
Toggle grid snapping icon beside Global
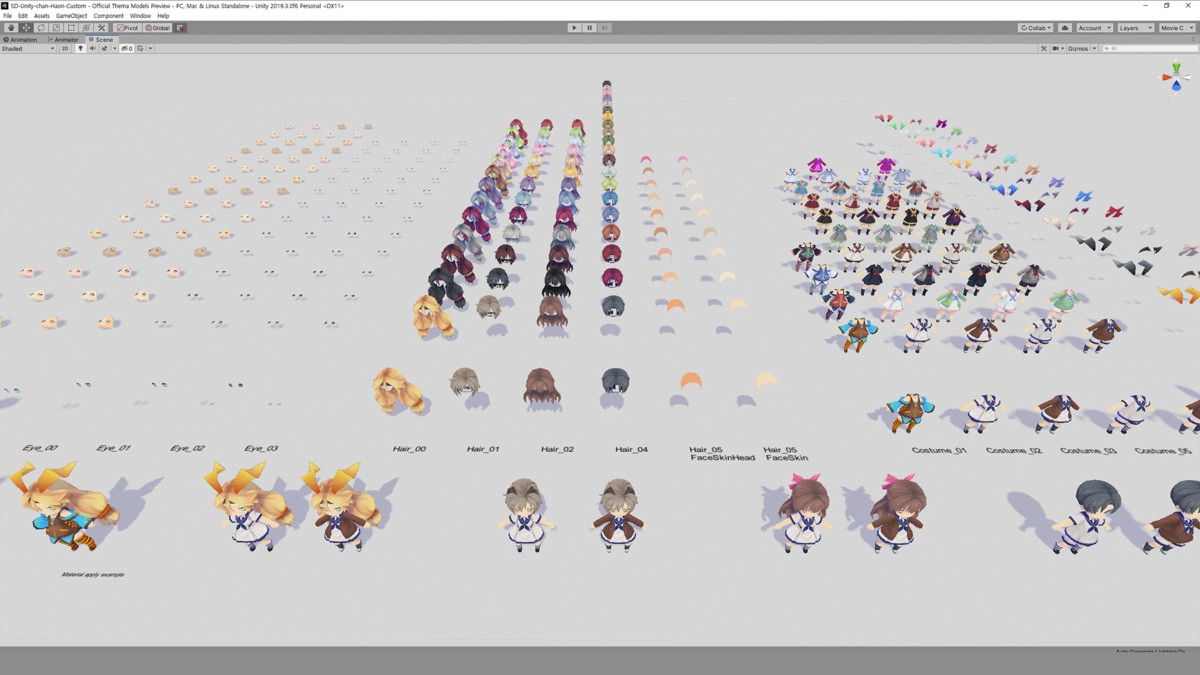pos(180,28)
